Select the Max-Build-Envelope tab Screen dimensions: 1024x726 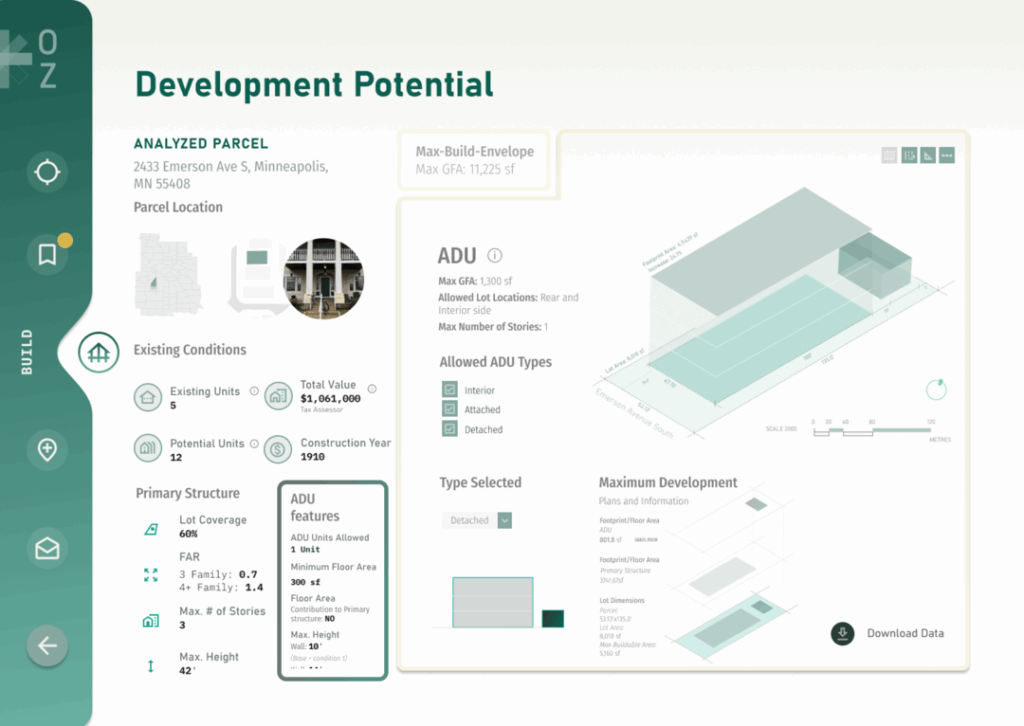(x=474, y=160)
